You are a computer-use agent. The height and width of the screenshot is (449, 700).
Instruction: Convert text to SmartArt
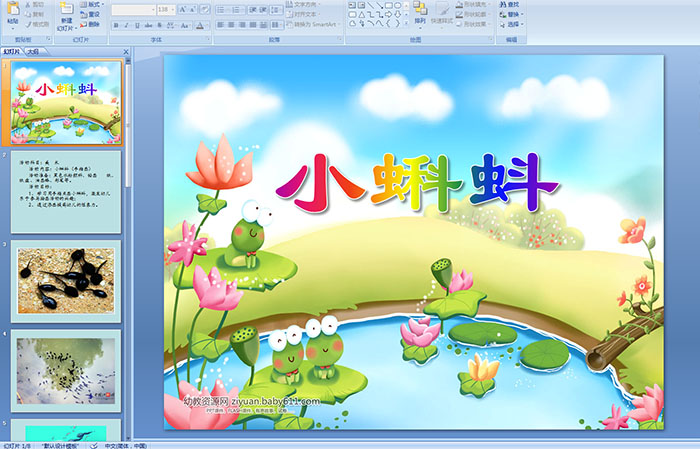coord(313,24)
